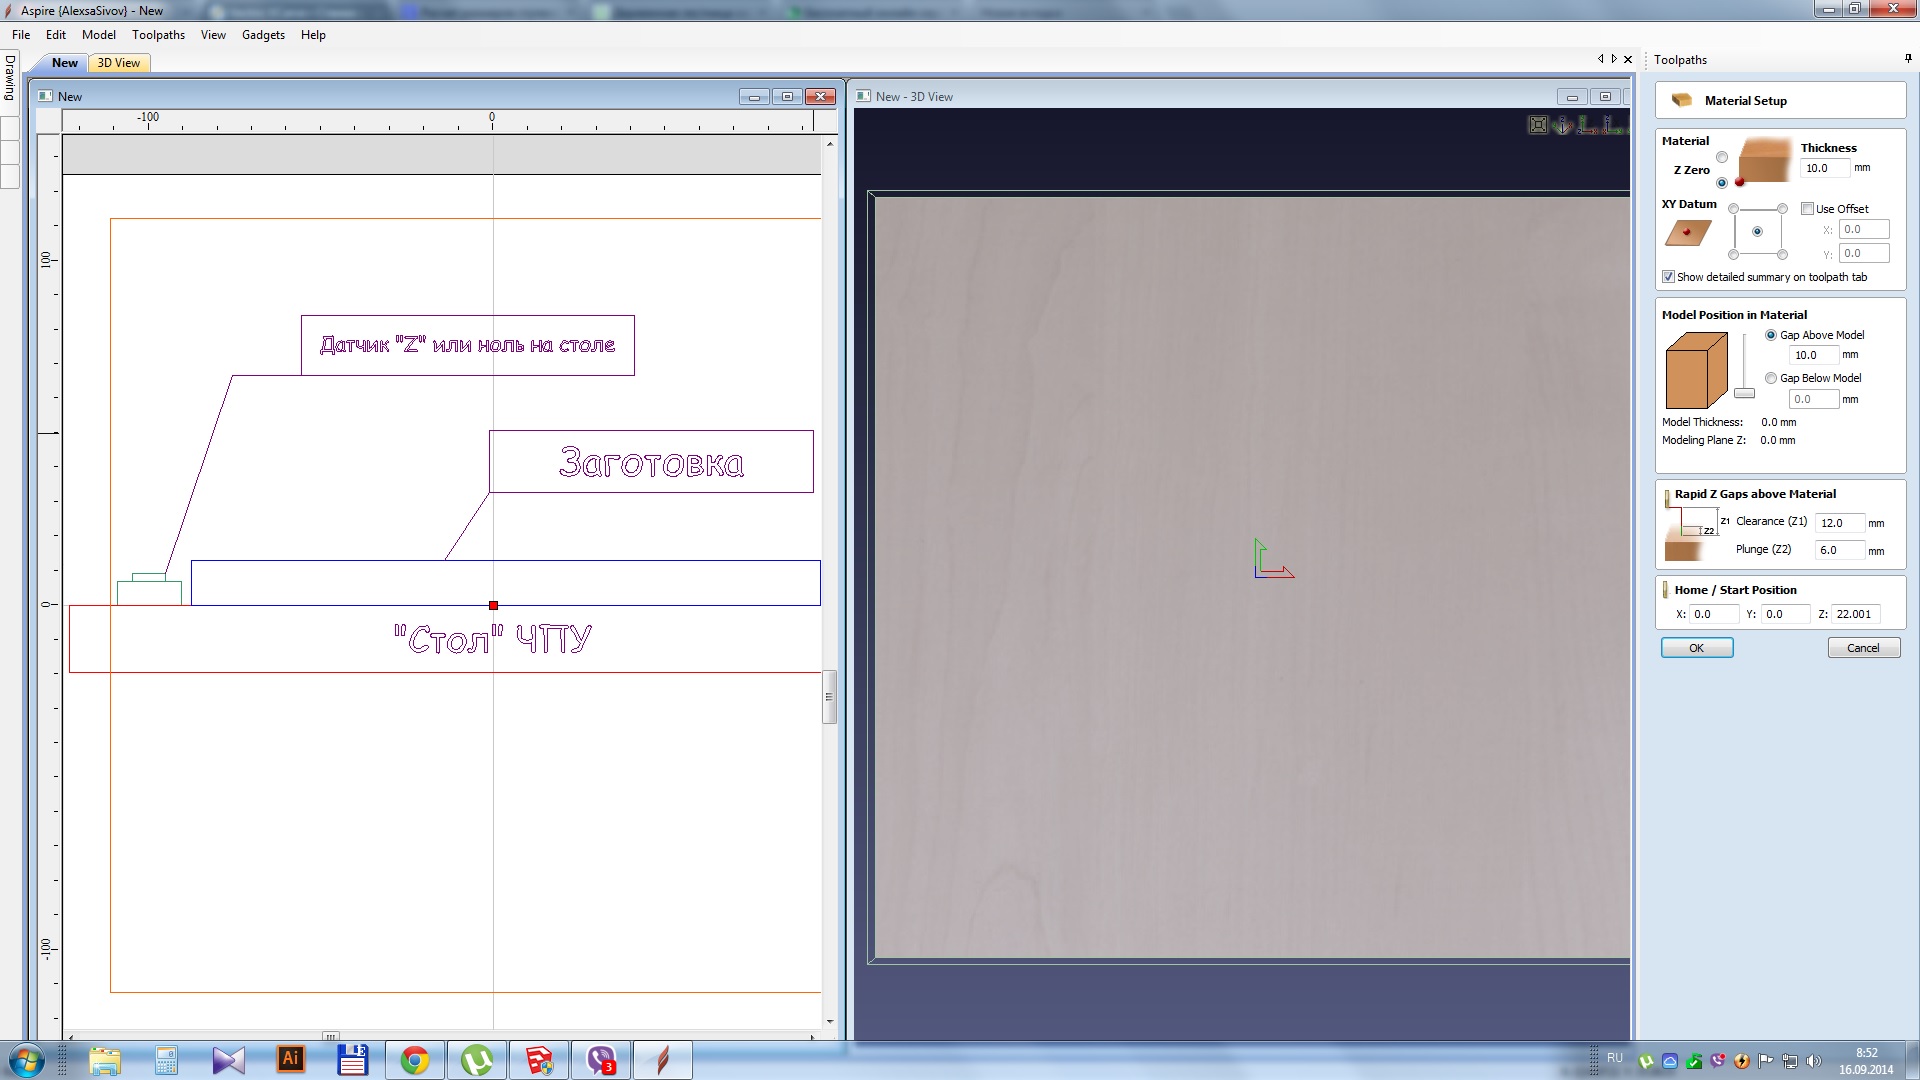Set XY Datum to top-right corner
The image size is (1920, 1080).
[x=1782, y=208]
